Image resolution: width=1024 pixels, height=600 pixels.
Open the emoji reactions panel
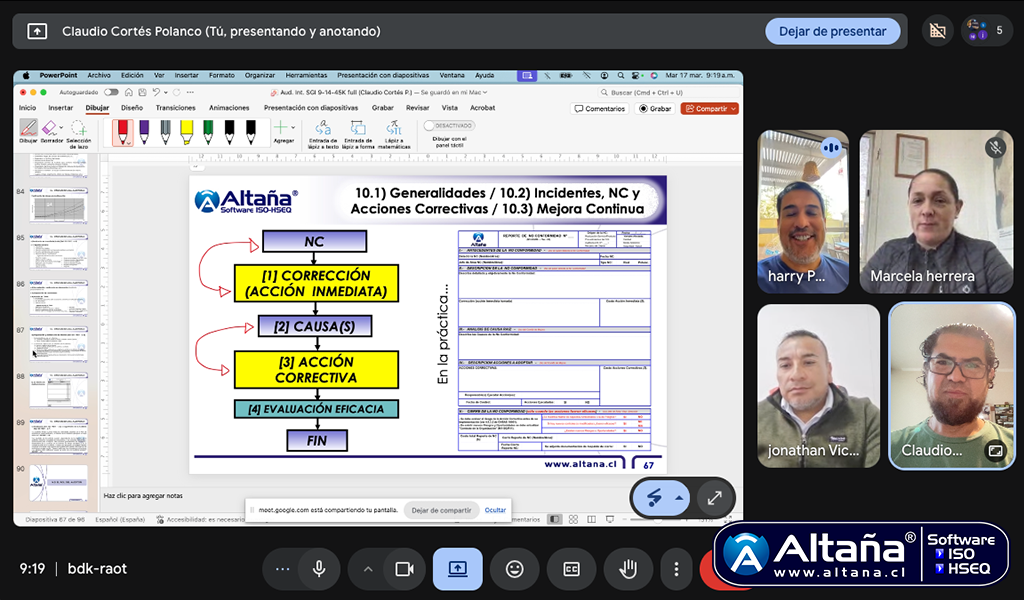515,569
